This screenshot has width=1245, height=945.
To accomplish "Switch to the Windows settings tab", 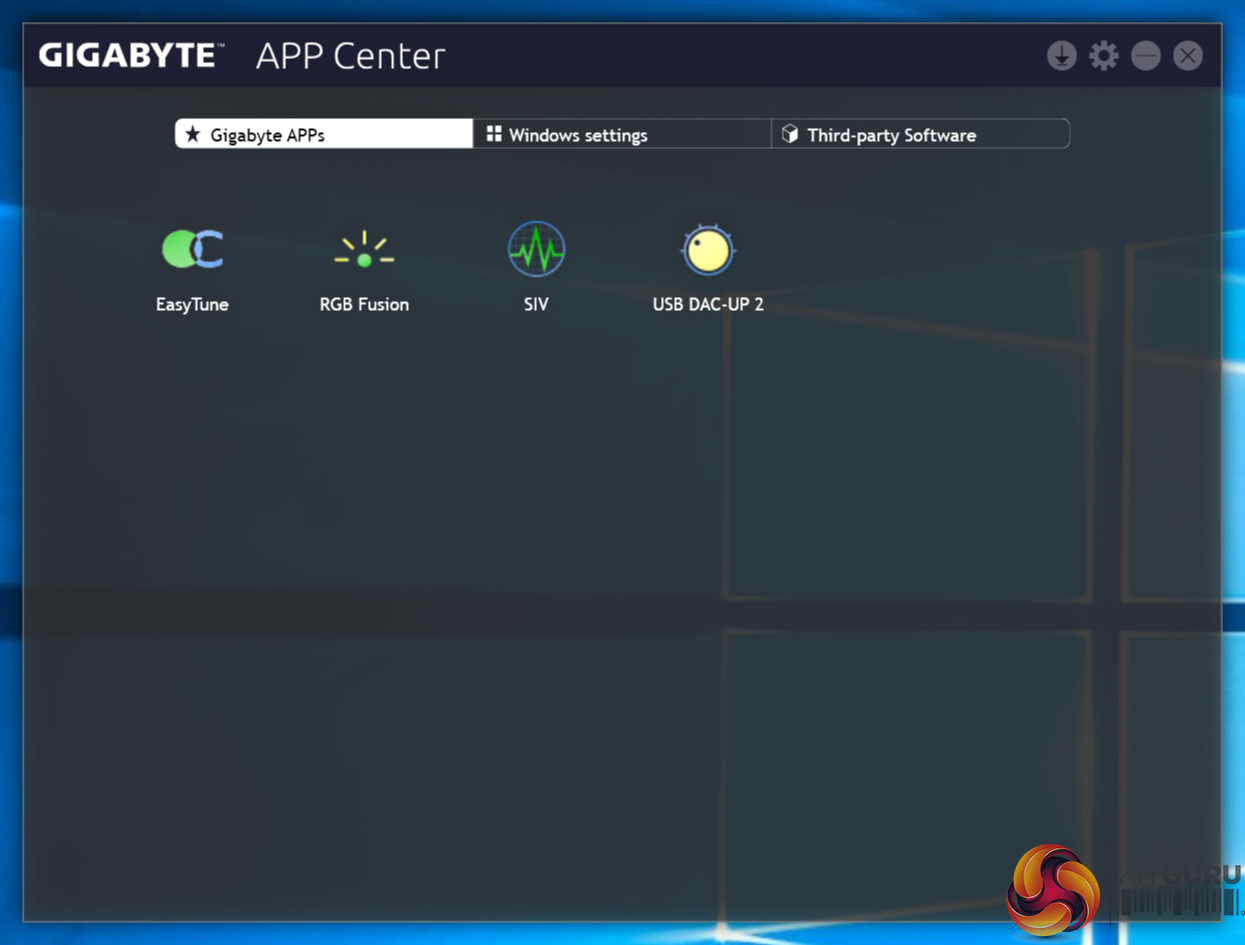I will tap(622, 134).
